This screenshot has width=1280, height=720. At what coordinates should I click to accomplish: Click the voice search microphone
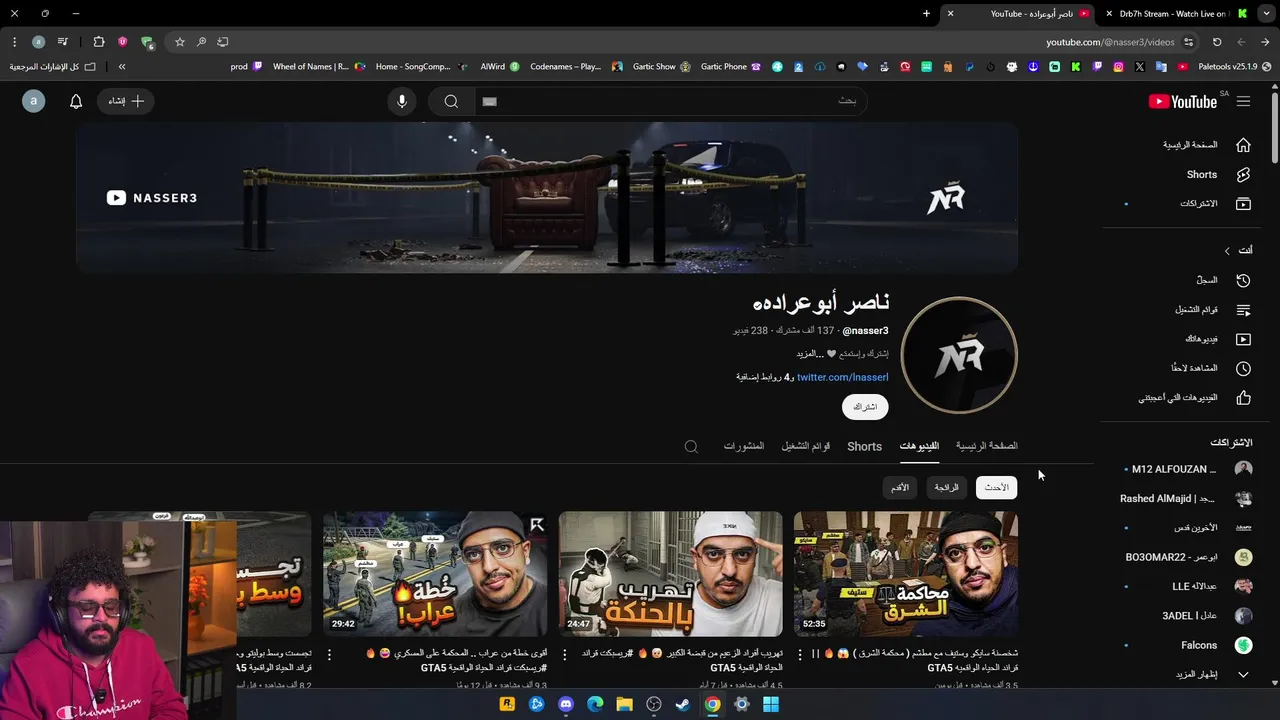point(402,101)
